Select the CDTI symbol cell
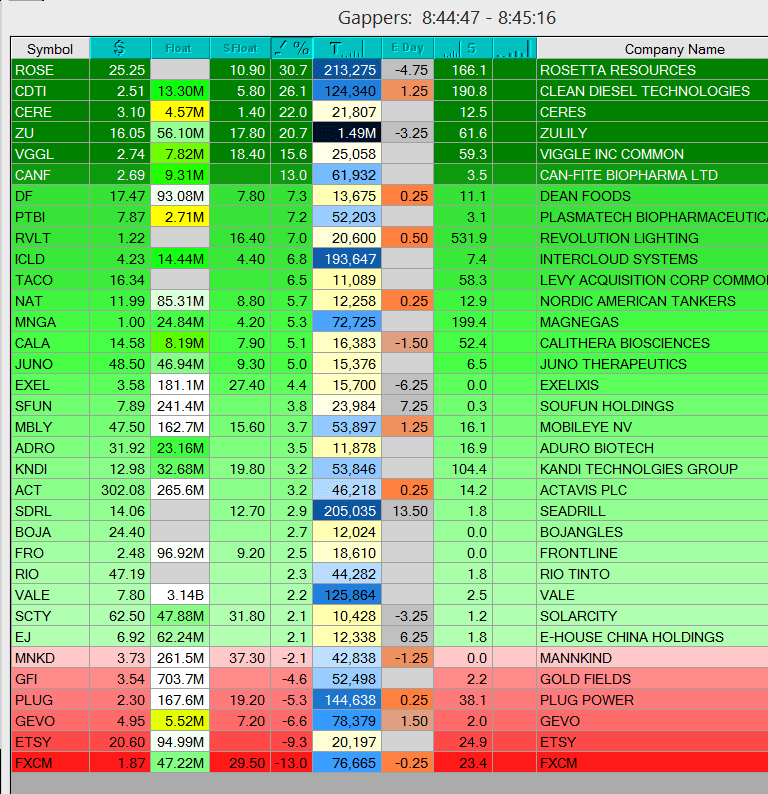 point(51,91)
